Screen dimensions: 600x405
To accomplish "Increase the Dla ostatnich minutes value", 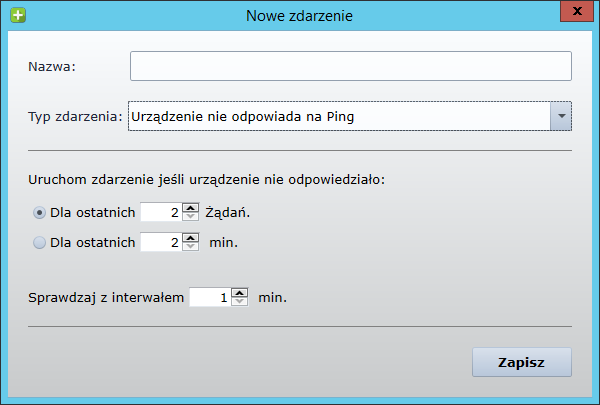I will tap(191, 237).
